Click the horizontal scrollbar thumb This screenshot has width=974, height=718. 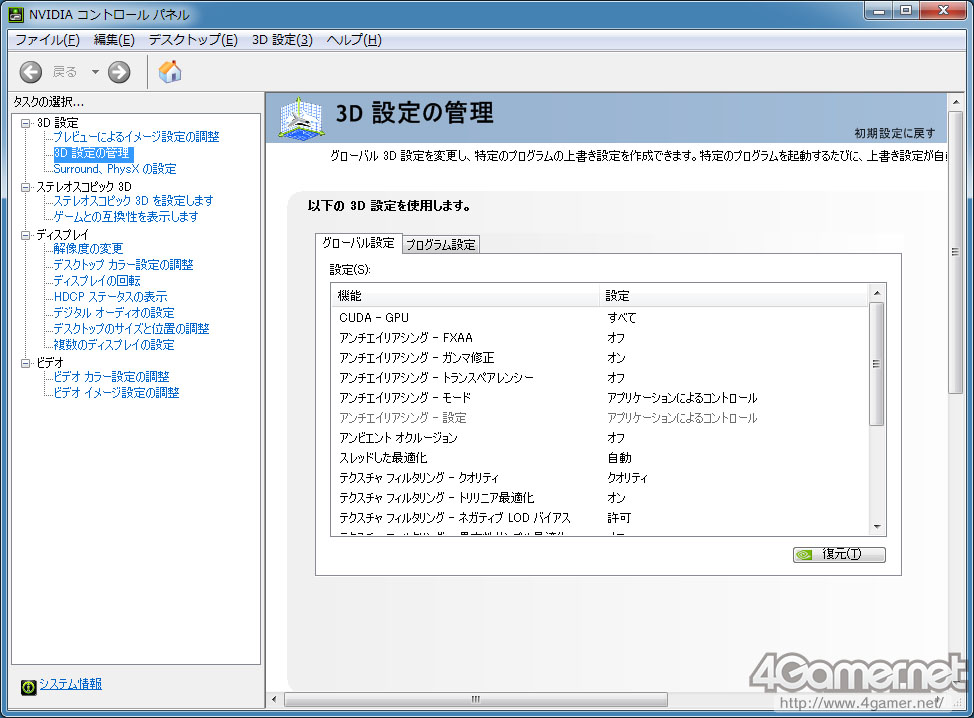[476, 700]
